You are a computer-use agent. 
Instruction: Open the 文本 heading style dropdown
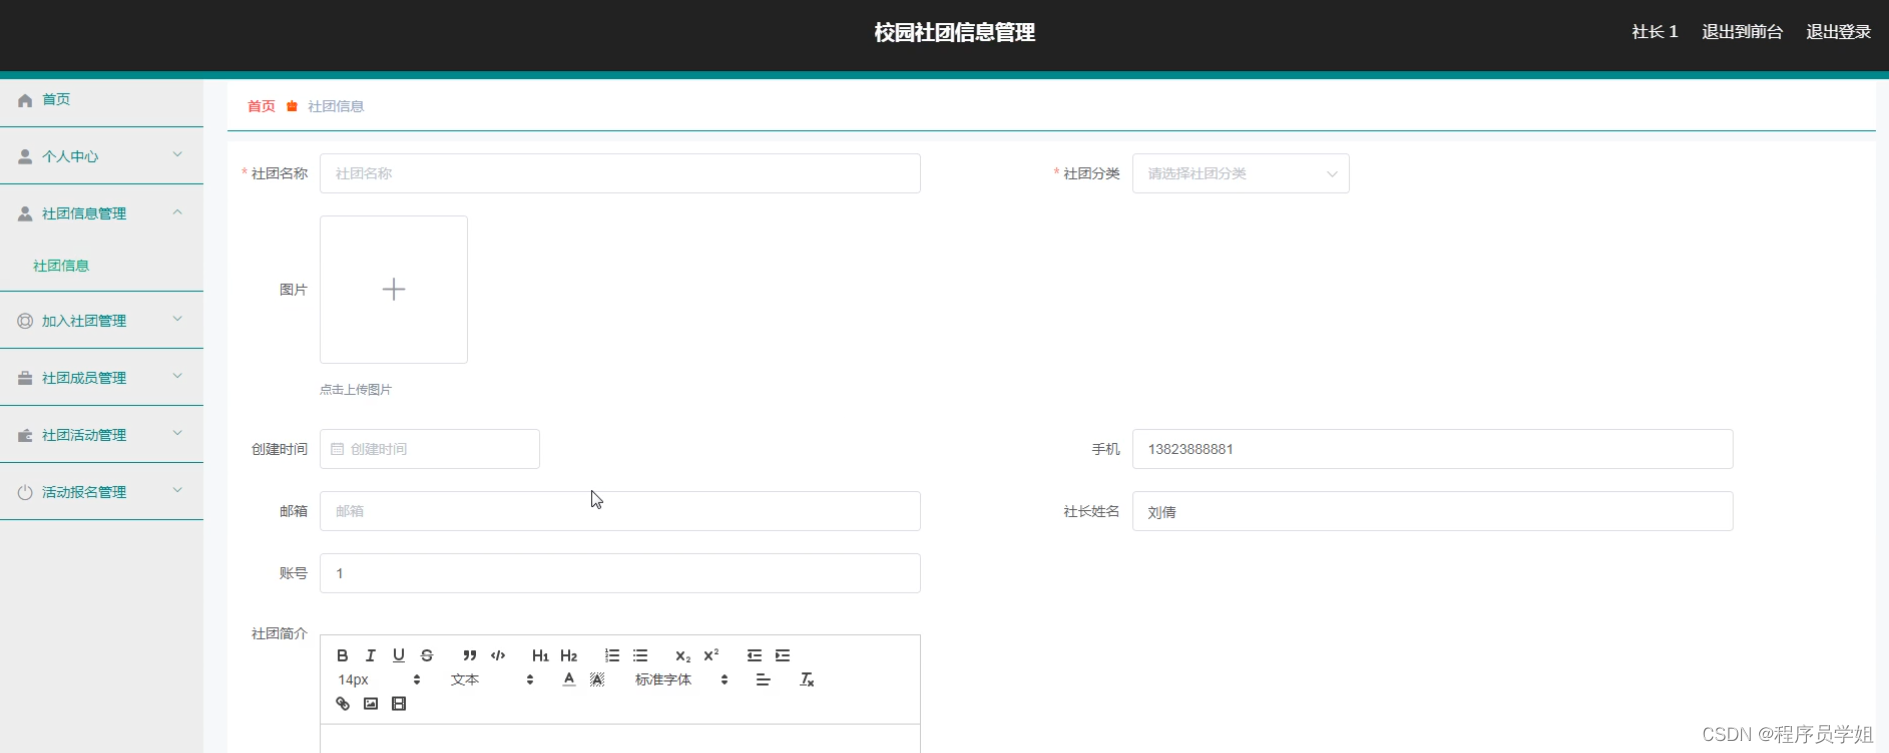pyautogui.click(x=491, y=680)
